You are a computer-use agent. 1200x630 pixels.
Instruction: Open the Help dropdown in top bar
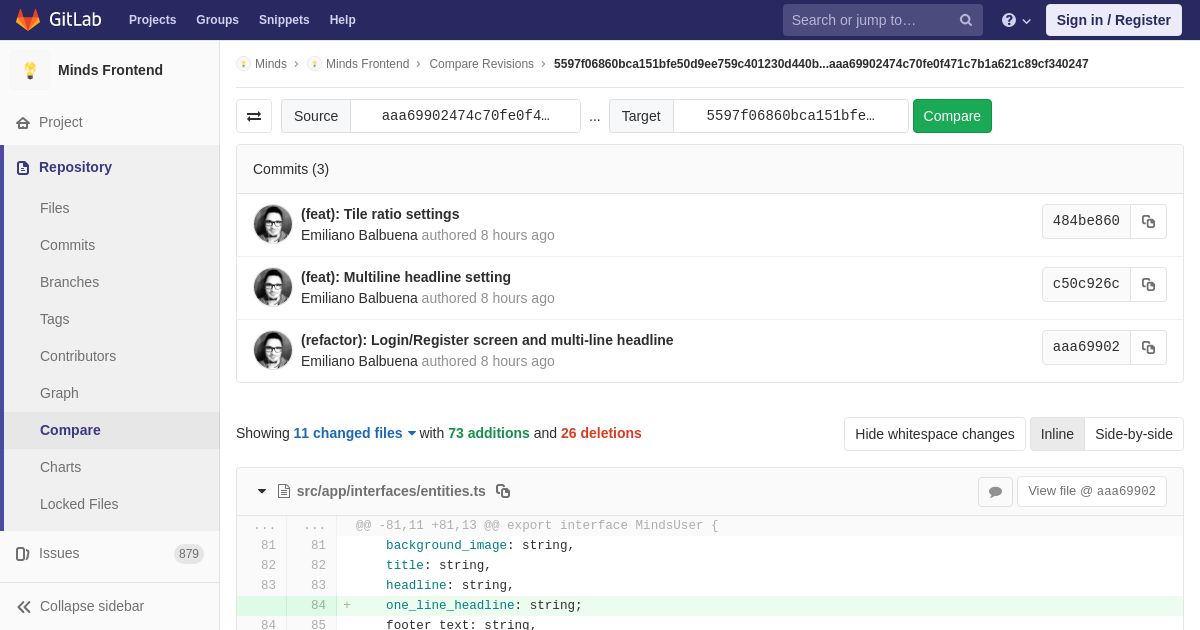(1016, 20)
